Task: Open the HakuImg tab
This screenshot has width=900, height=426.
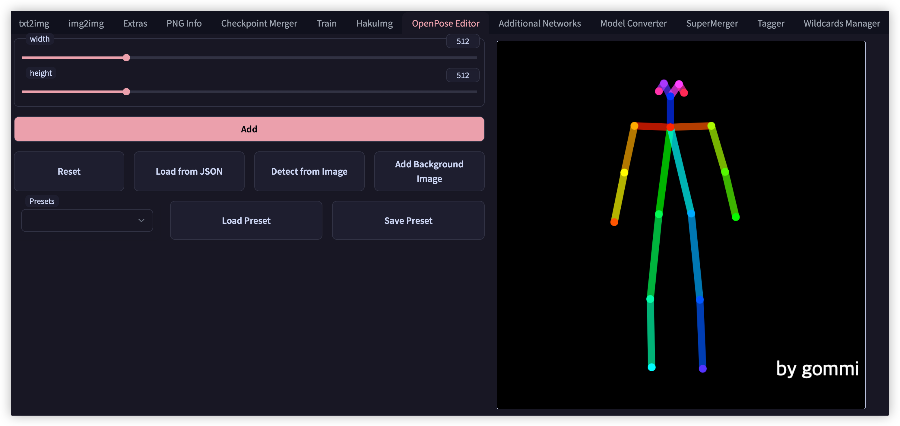Action: pyautogui.click(x=374, y=24)
